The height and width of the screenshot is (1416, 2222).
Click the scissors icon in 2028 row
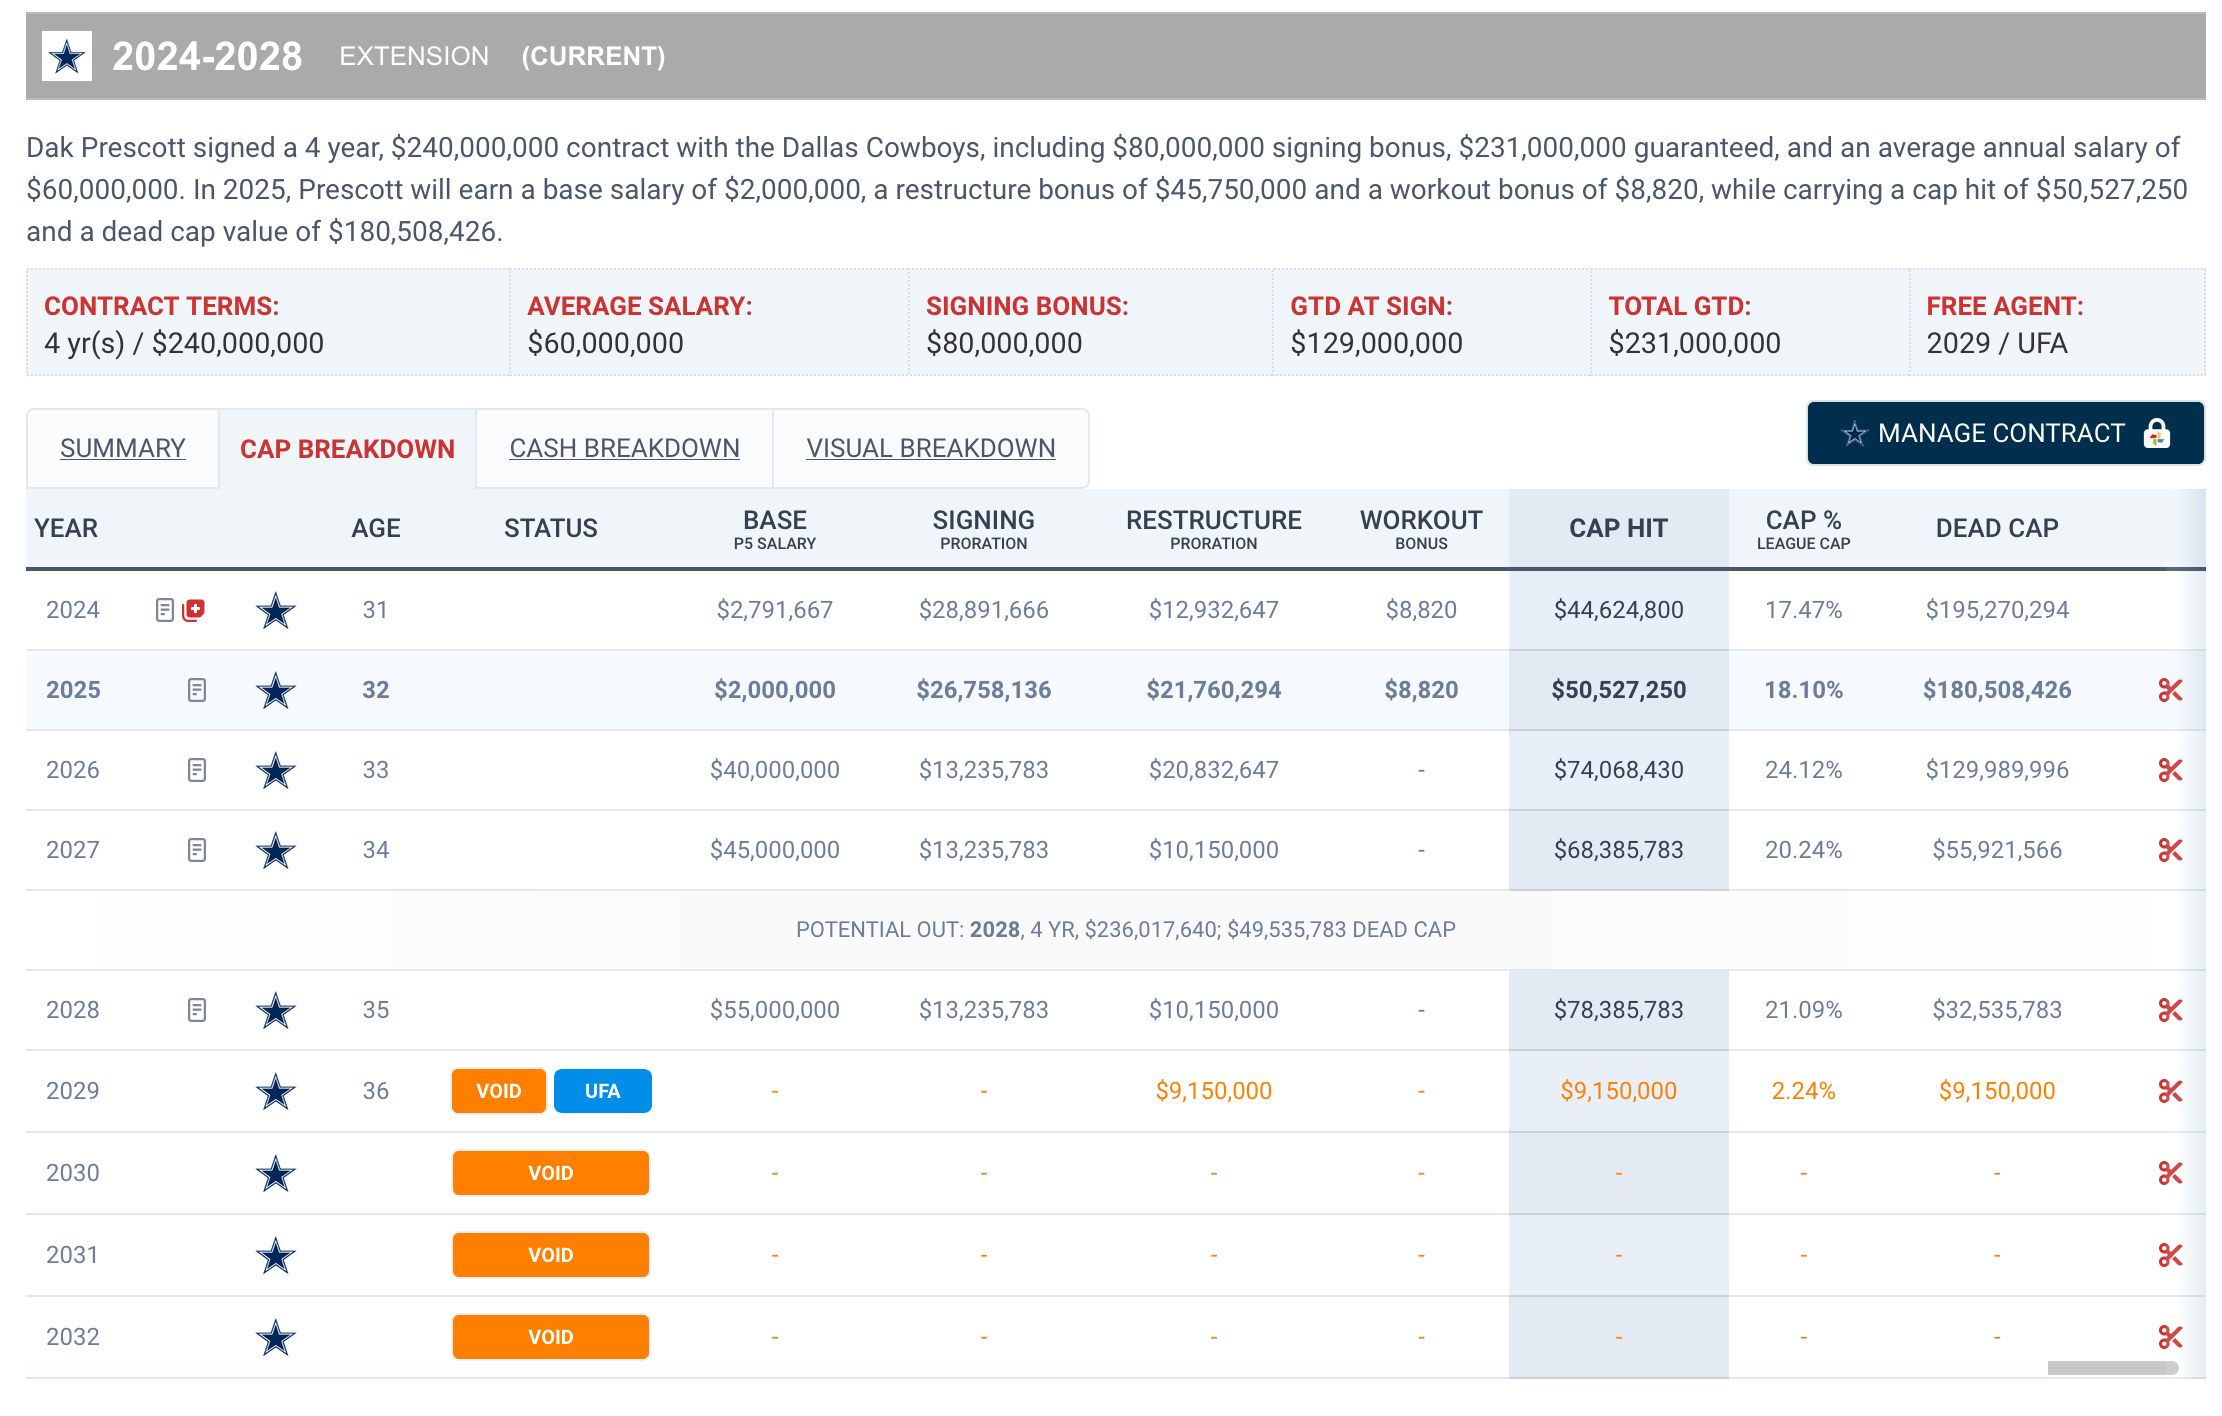click(x=2169, y=1010)
